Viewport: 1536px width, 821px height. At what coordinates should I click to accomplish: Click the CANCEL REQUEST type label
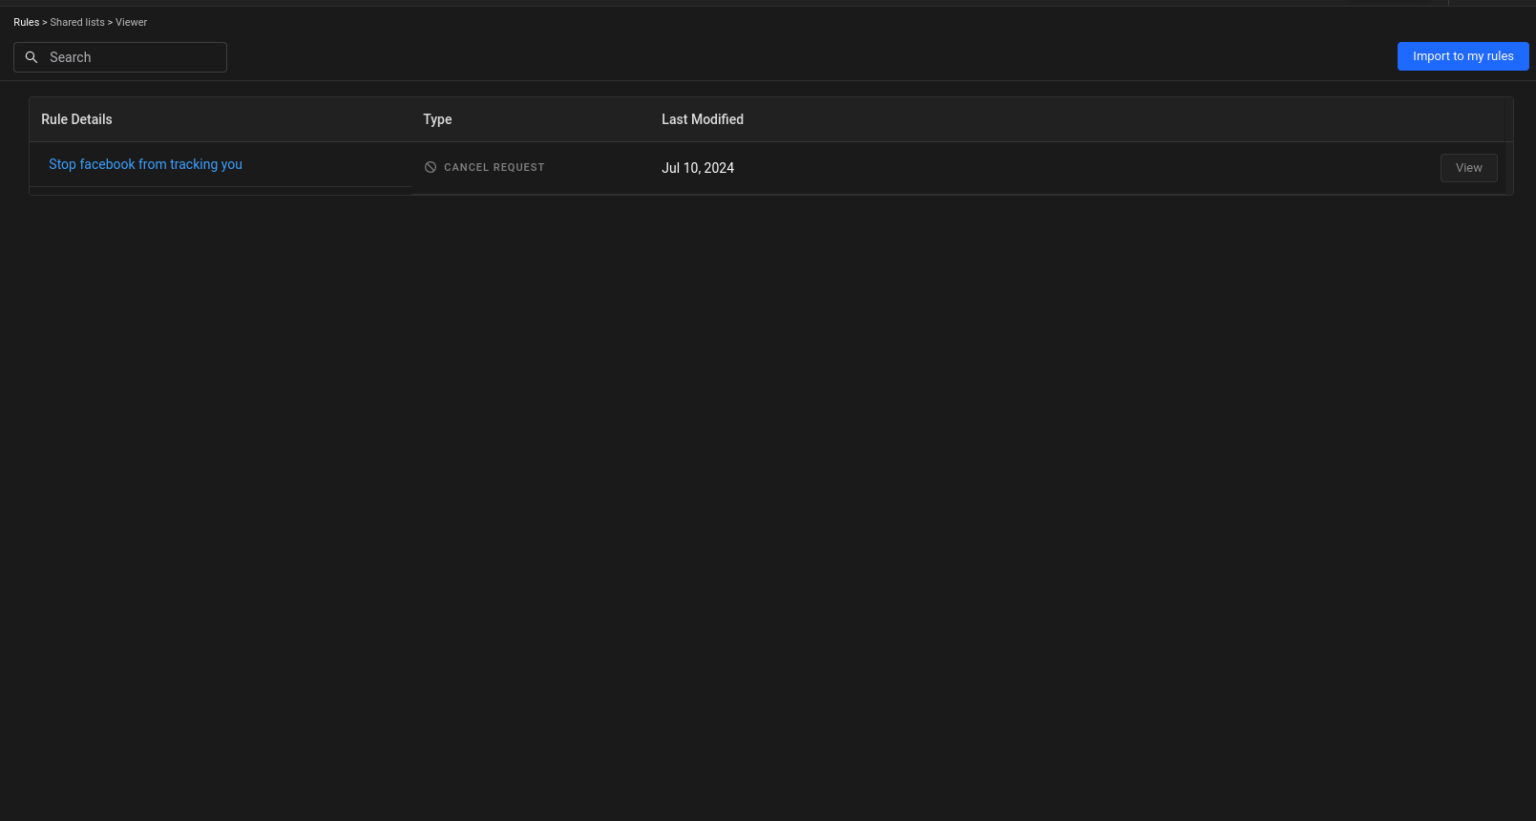click(494, 167)
